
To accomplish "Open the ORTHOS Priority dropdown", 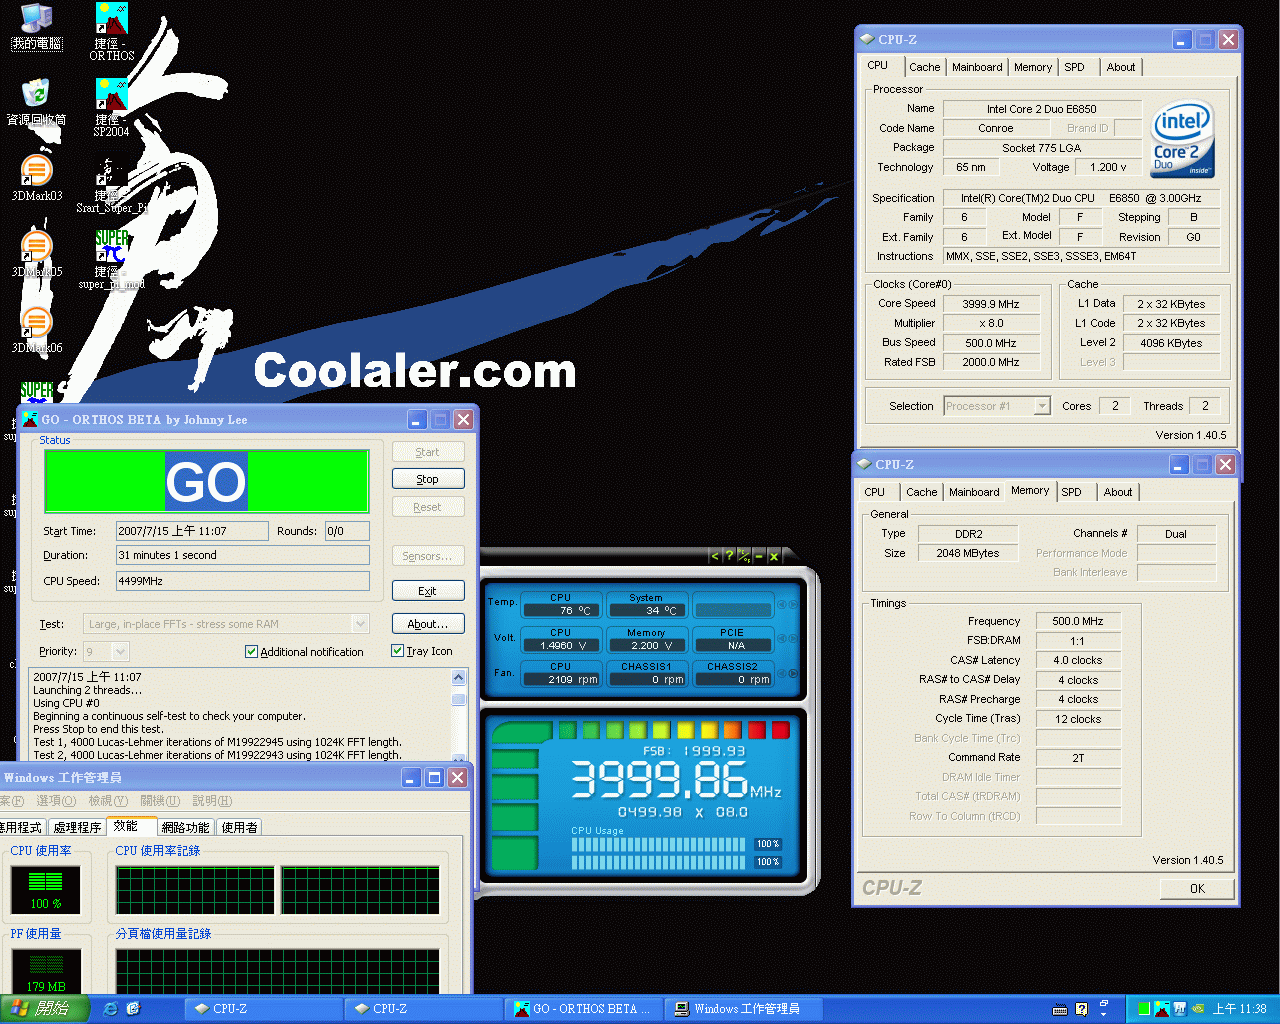I will tap(120, 652).
